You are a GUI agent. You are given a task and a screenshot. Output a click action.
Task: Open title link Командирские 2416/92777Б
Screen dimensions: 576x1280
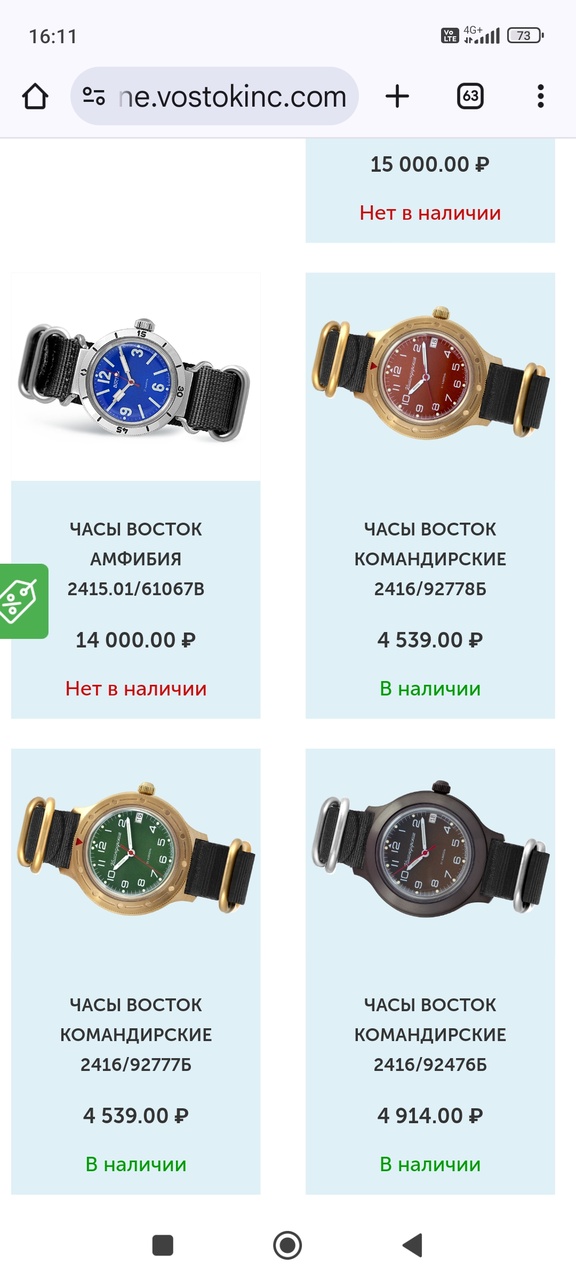pyautogui.click(x=136, y=1035)
